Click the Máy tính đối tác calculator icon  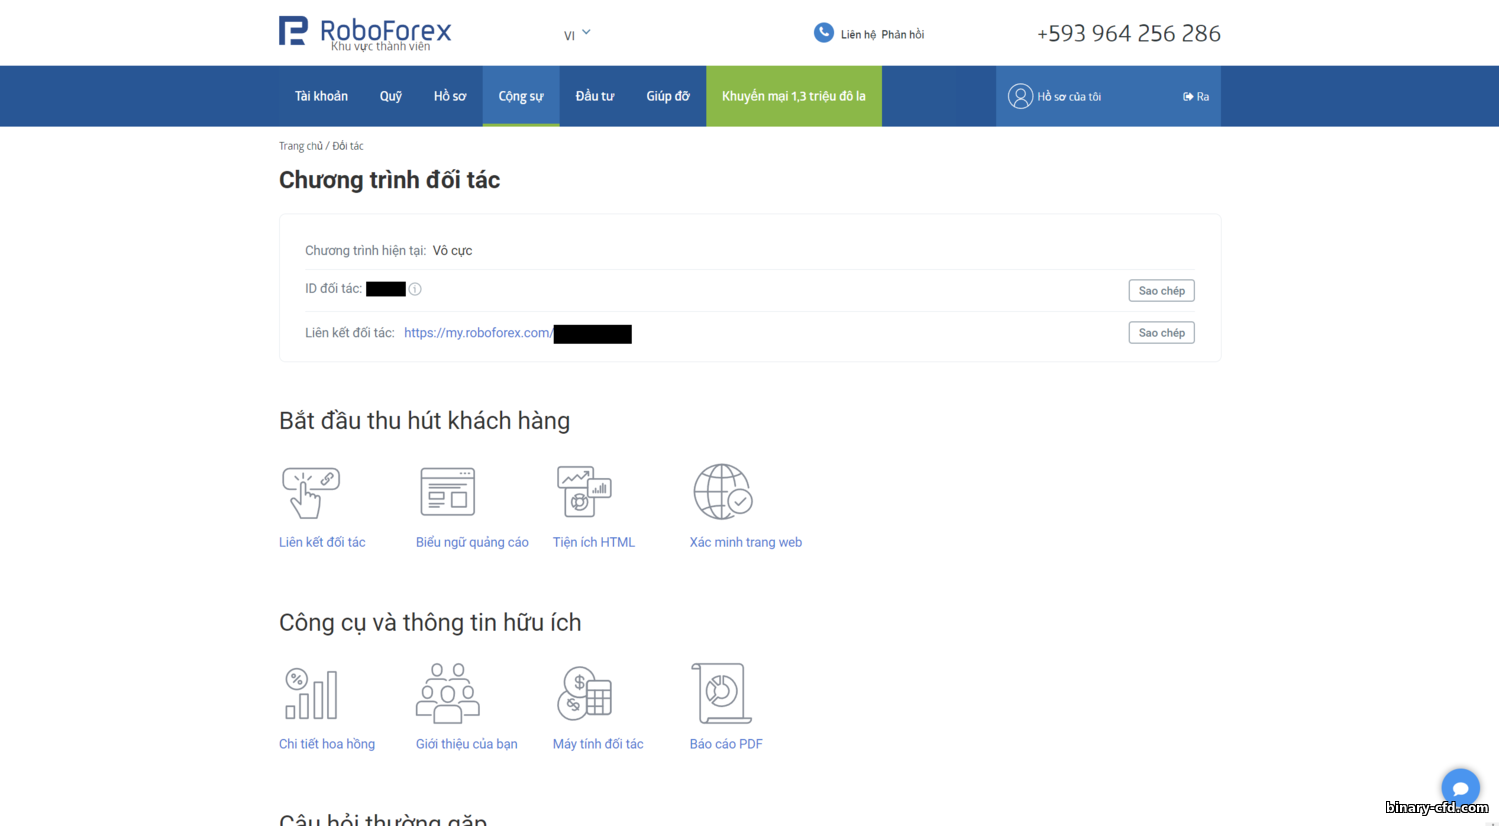(584, 693)
